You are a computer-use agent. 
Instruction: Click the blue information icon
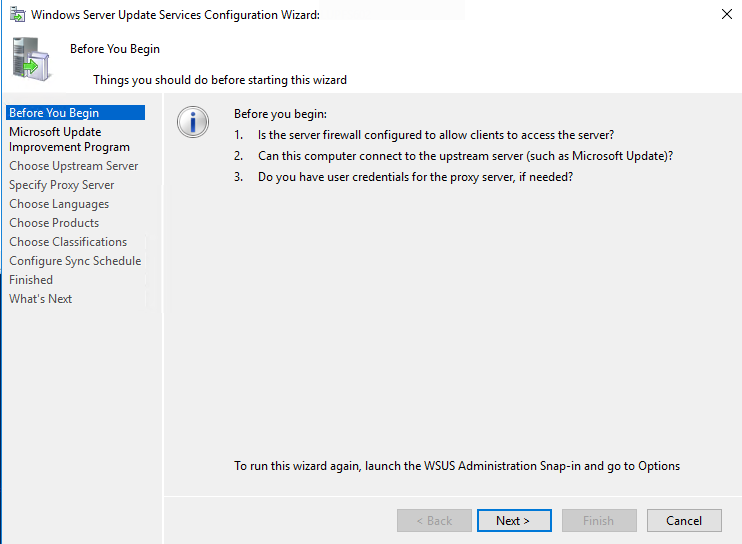click(x=193, y=122)
